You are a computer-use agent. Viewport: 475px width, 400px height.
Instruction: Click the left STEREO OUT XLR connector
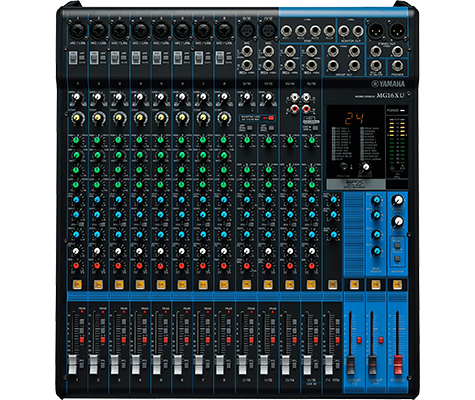376,31
